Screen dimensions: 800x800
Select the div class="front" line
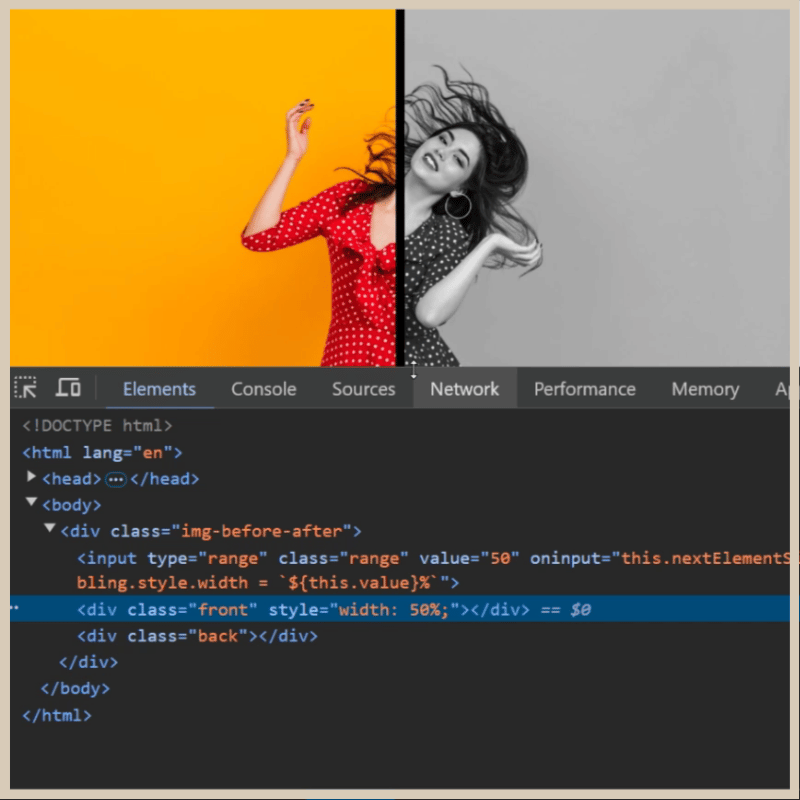click(400, 609)
